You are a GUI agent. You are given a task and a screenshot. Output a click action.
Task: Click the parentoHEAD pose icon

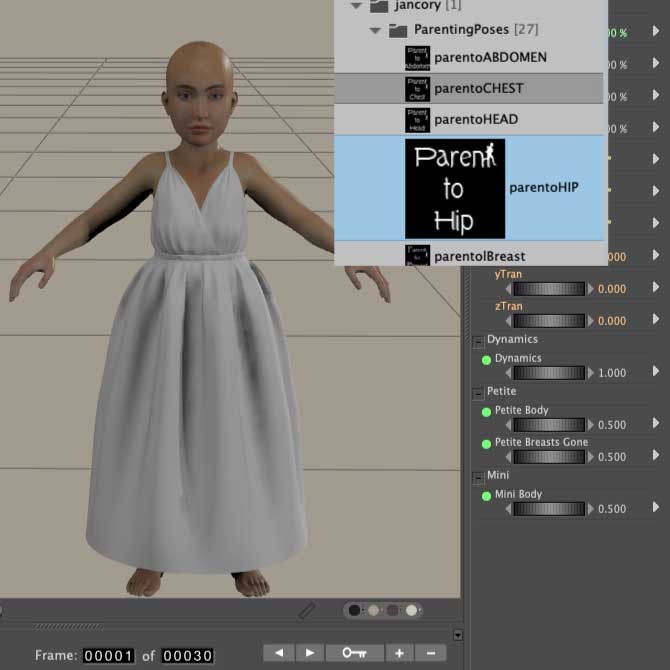tap(418, 120)
